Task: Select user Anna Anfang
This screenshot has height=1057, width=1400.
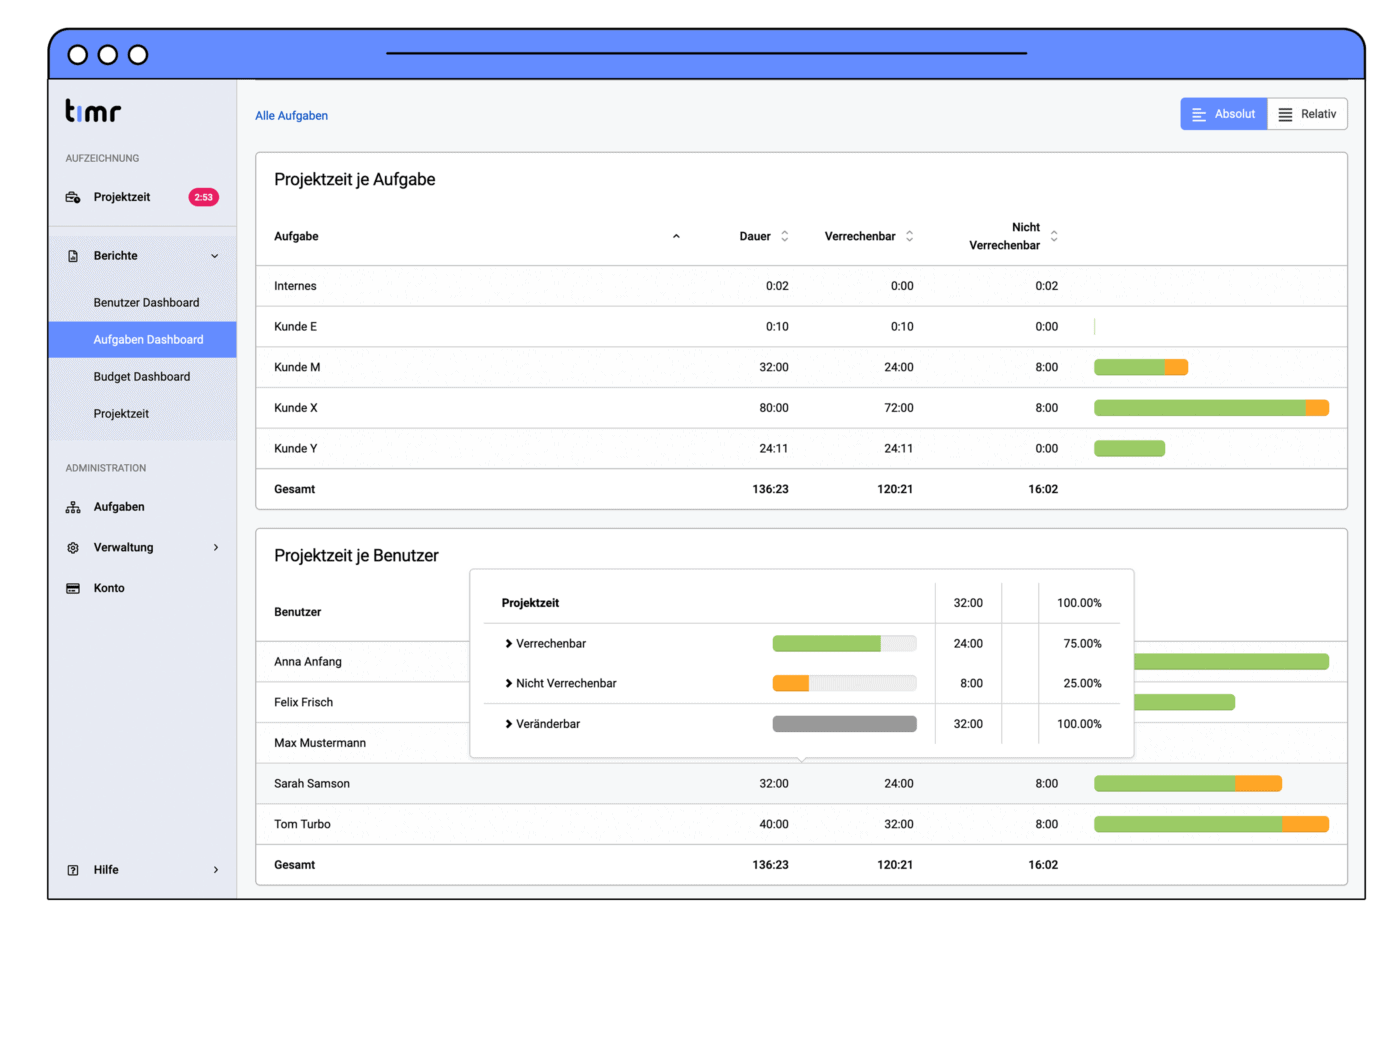Action: point(308,662)
